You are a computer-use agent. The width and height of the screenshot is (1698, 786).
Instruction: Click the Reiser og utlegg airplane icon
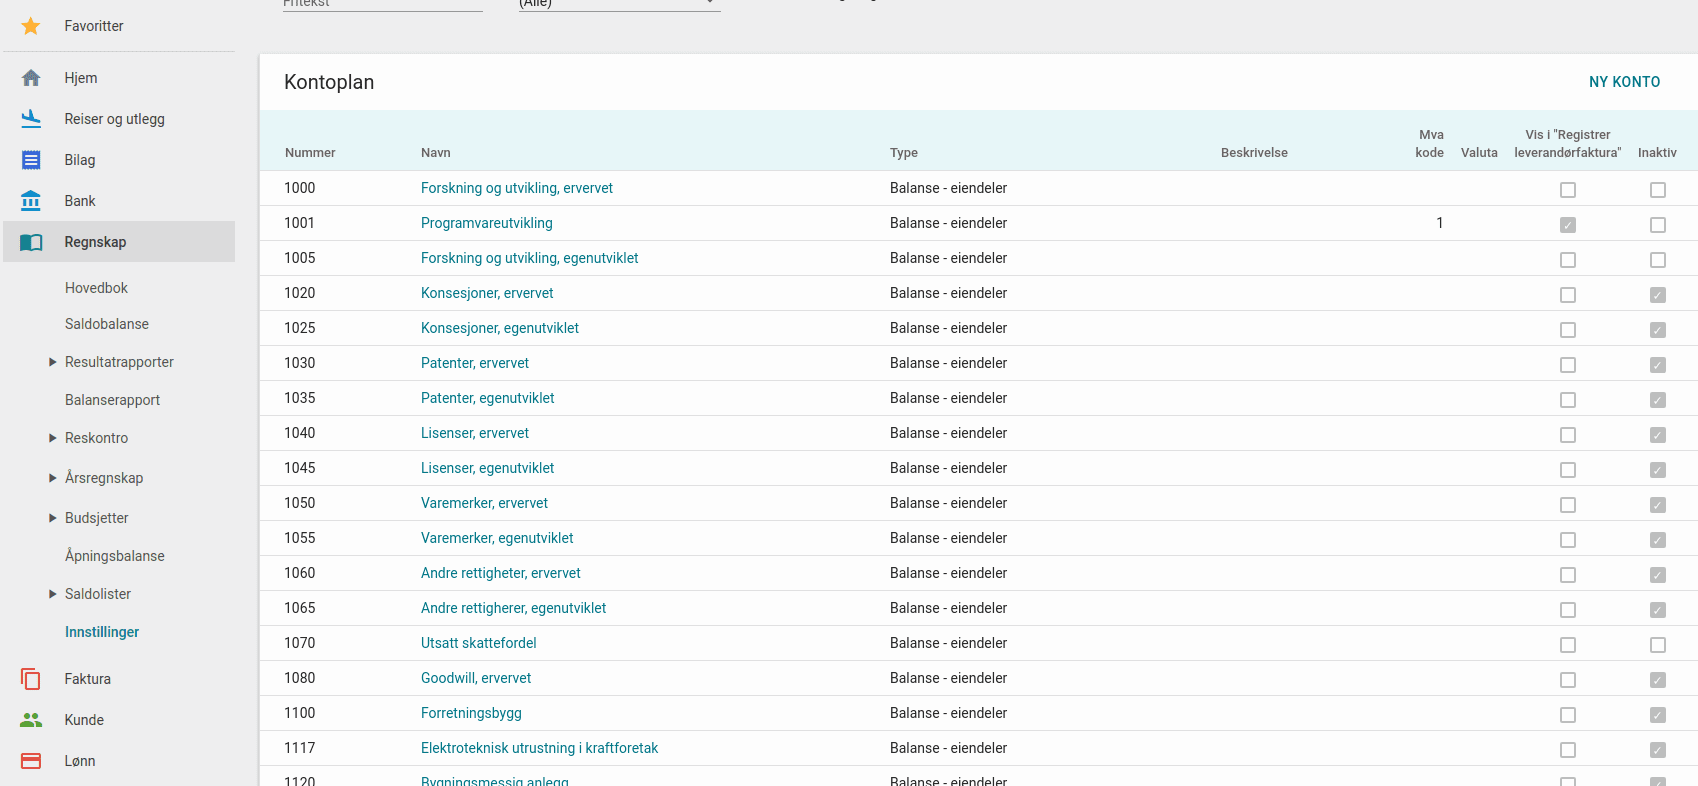pos(31,119)
